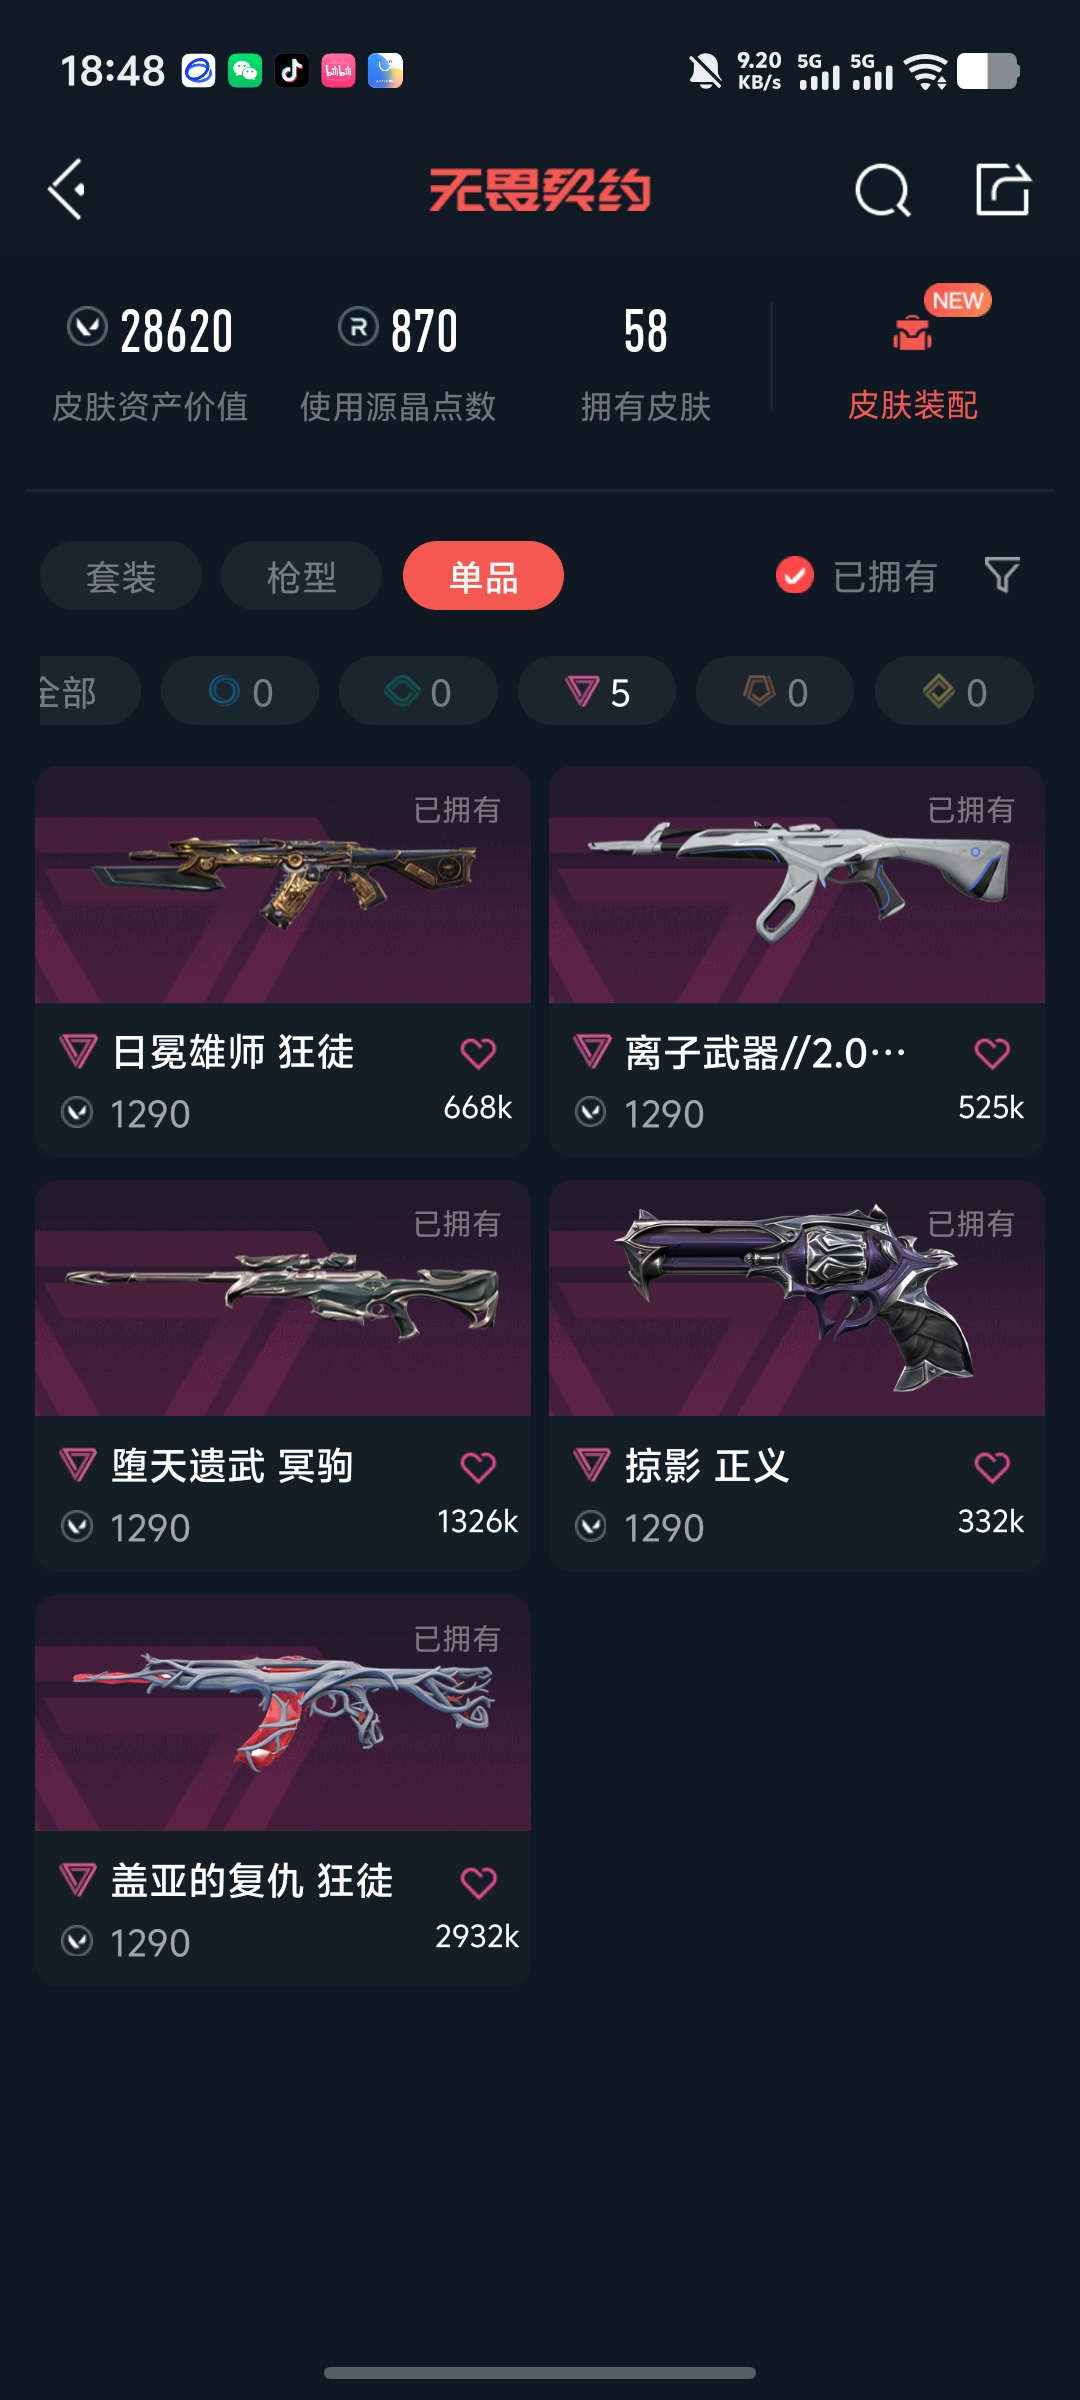Select pink triangle tier filter showing 5
The height and width of the screenshot is (2400, 1080).
597,691
